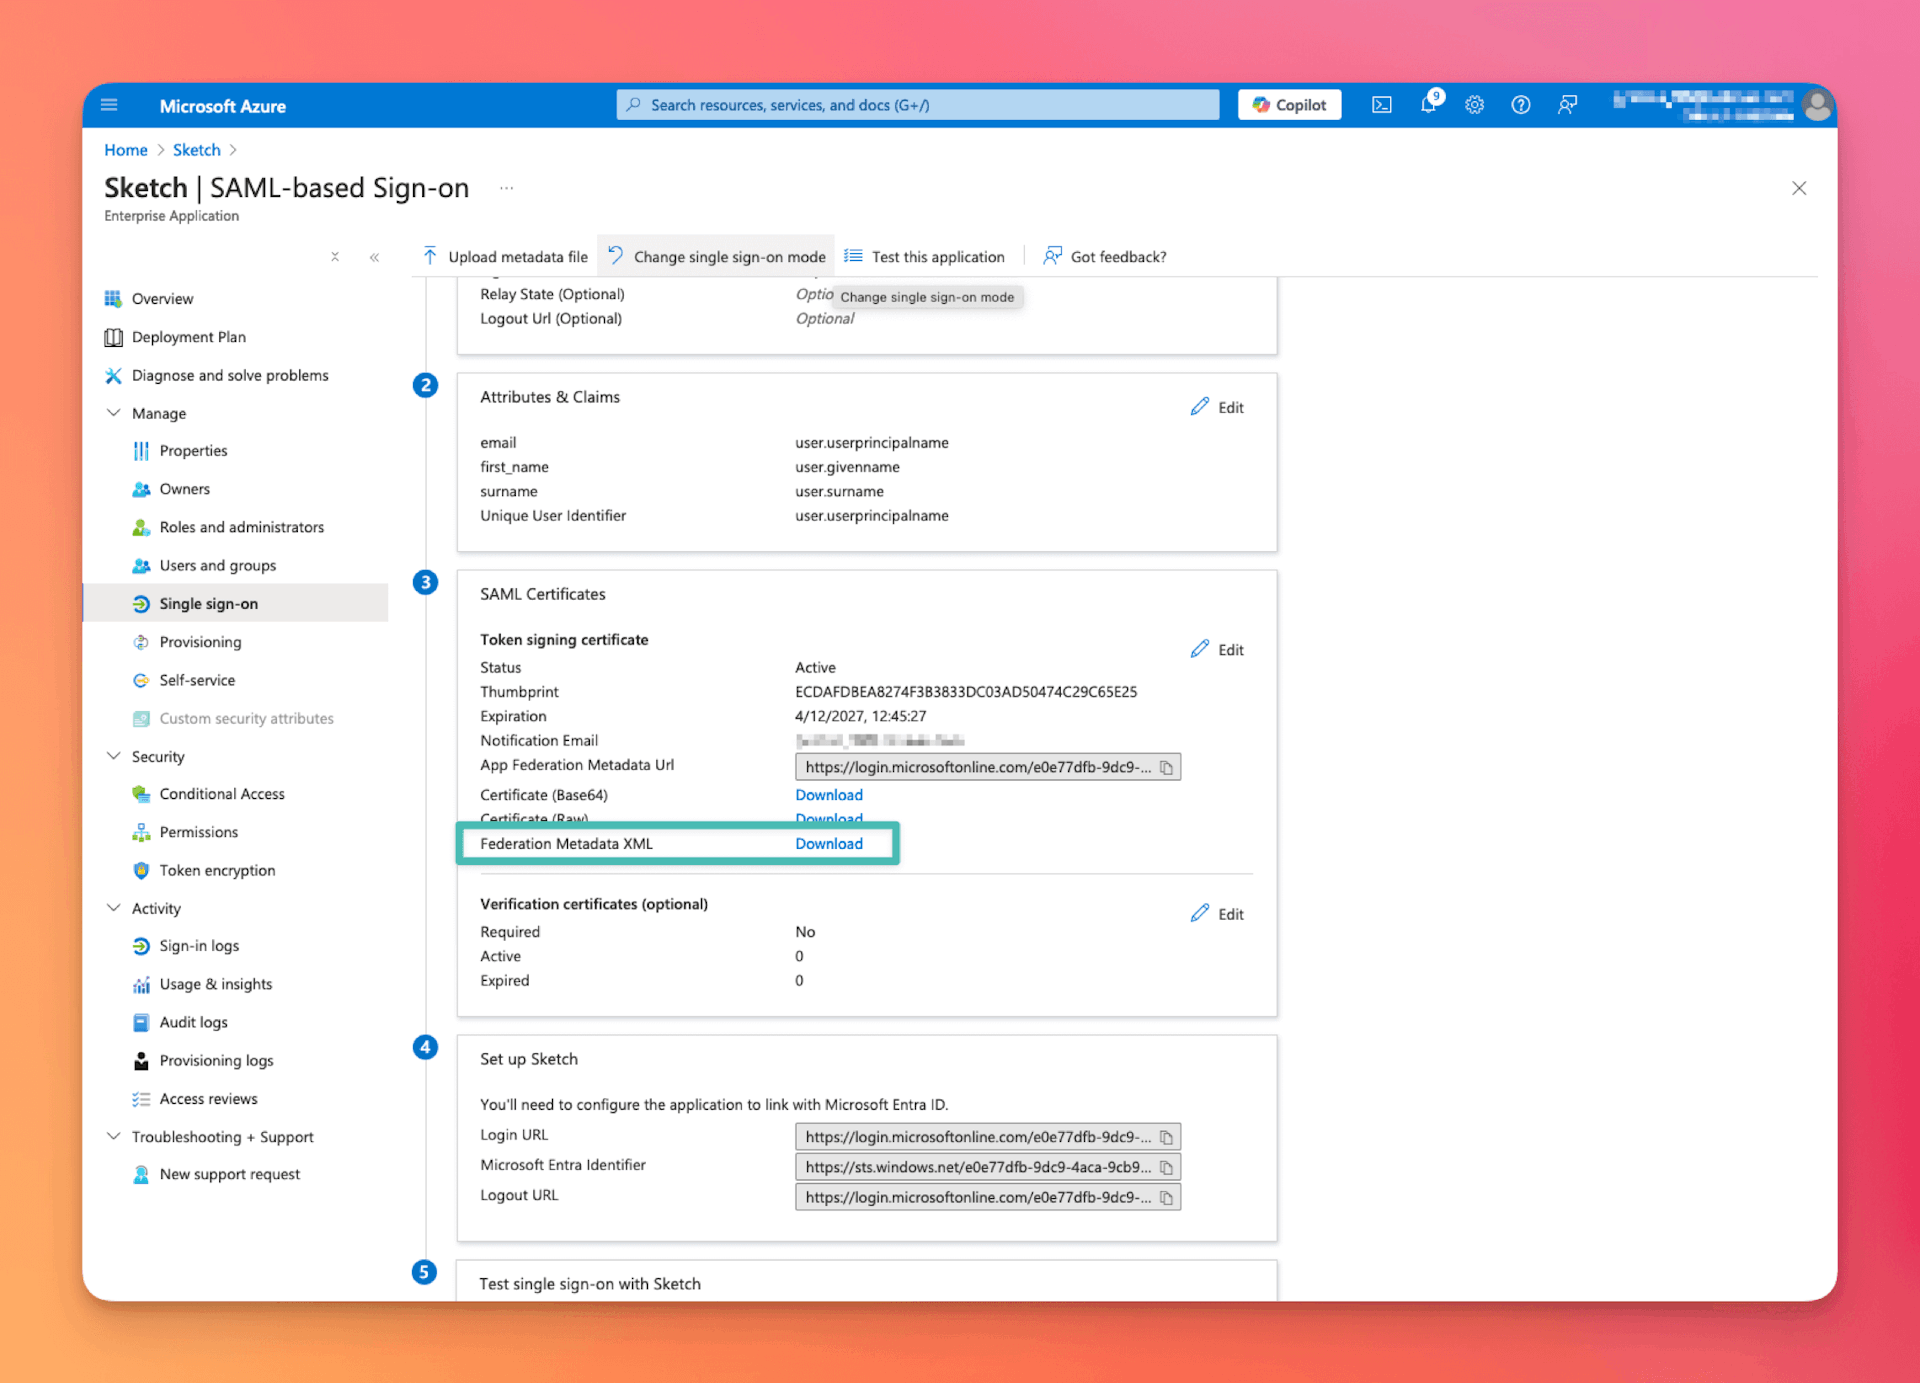Click the Microsoft Entra Identifier field
Screen dimensions: 1920x1383
pyautogui.click(x=988, y=1167)
